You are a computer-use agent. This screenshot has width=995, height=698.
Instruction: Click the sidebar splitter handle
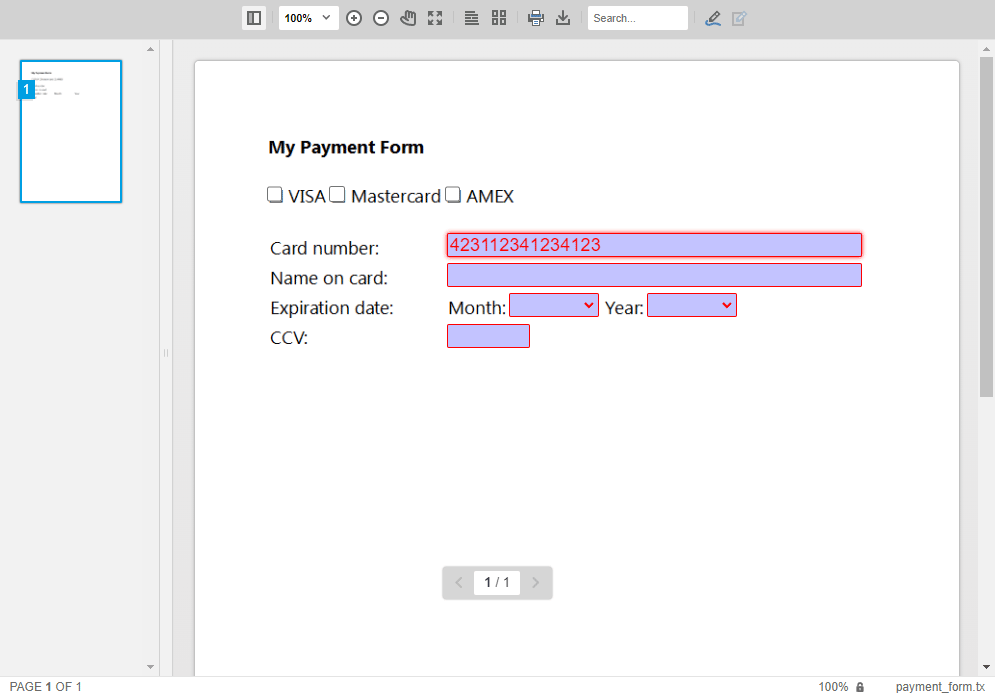pos(166,353)
